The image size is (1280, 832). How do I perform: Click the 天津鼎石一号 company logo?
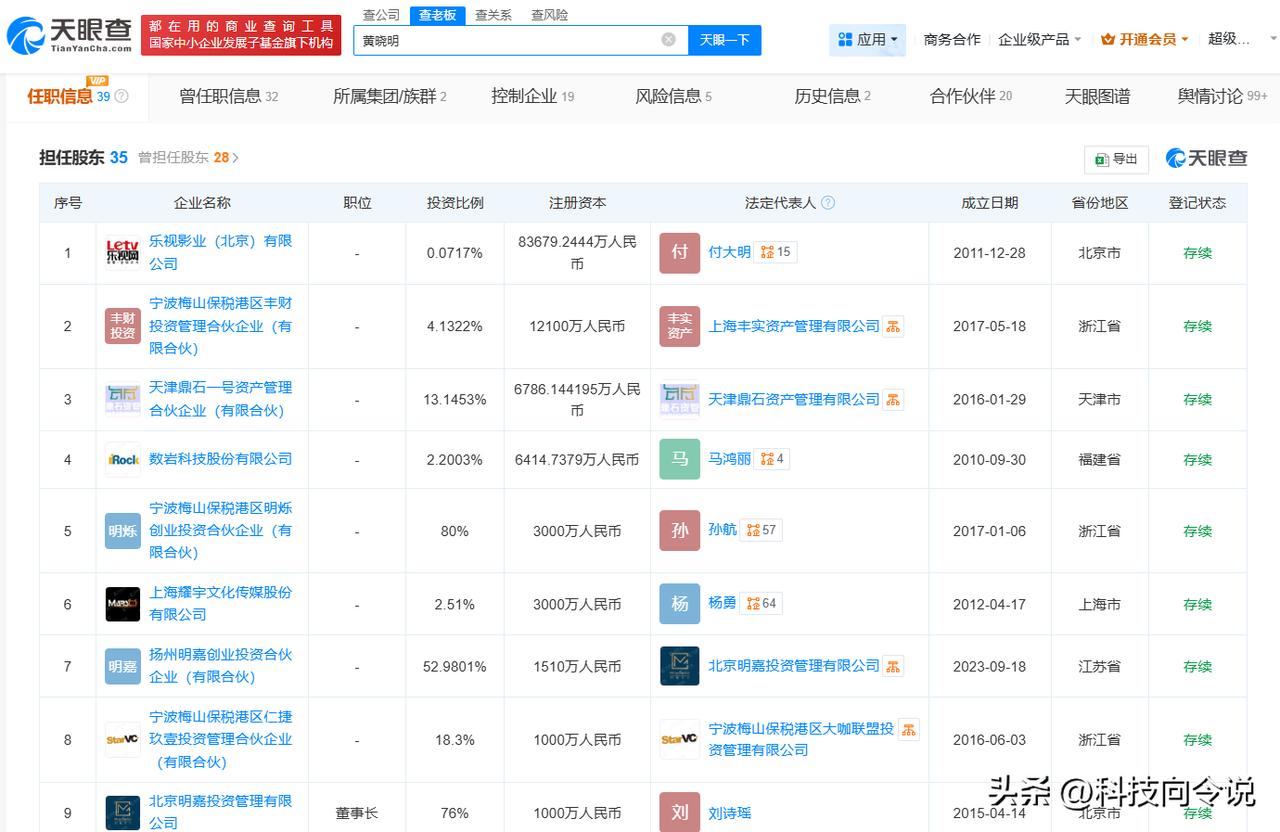click(x=123, y=399)
